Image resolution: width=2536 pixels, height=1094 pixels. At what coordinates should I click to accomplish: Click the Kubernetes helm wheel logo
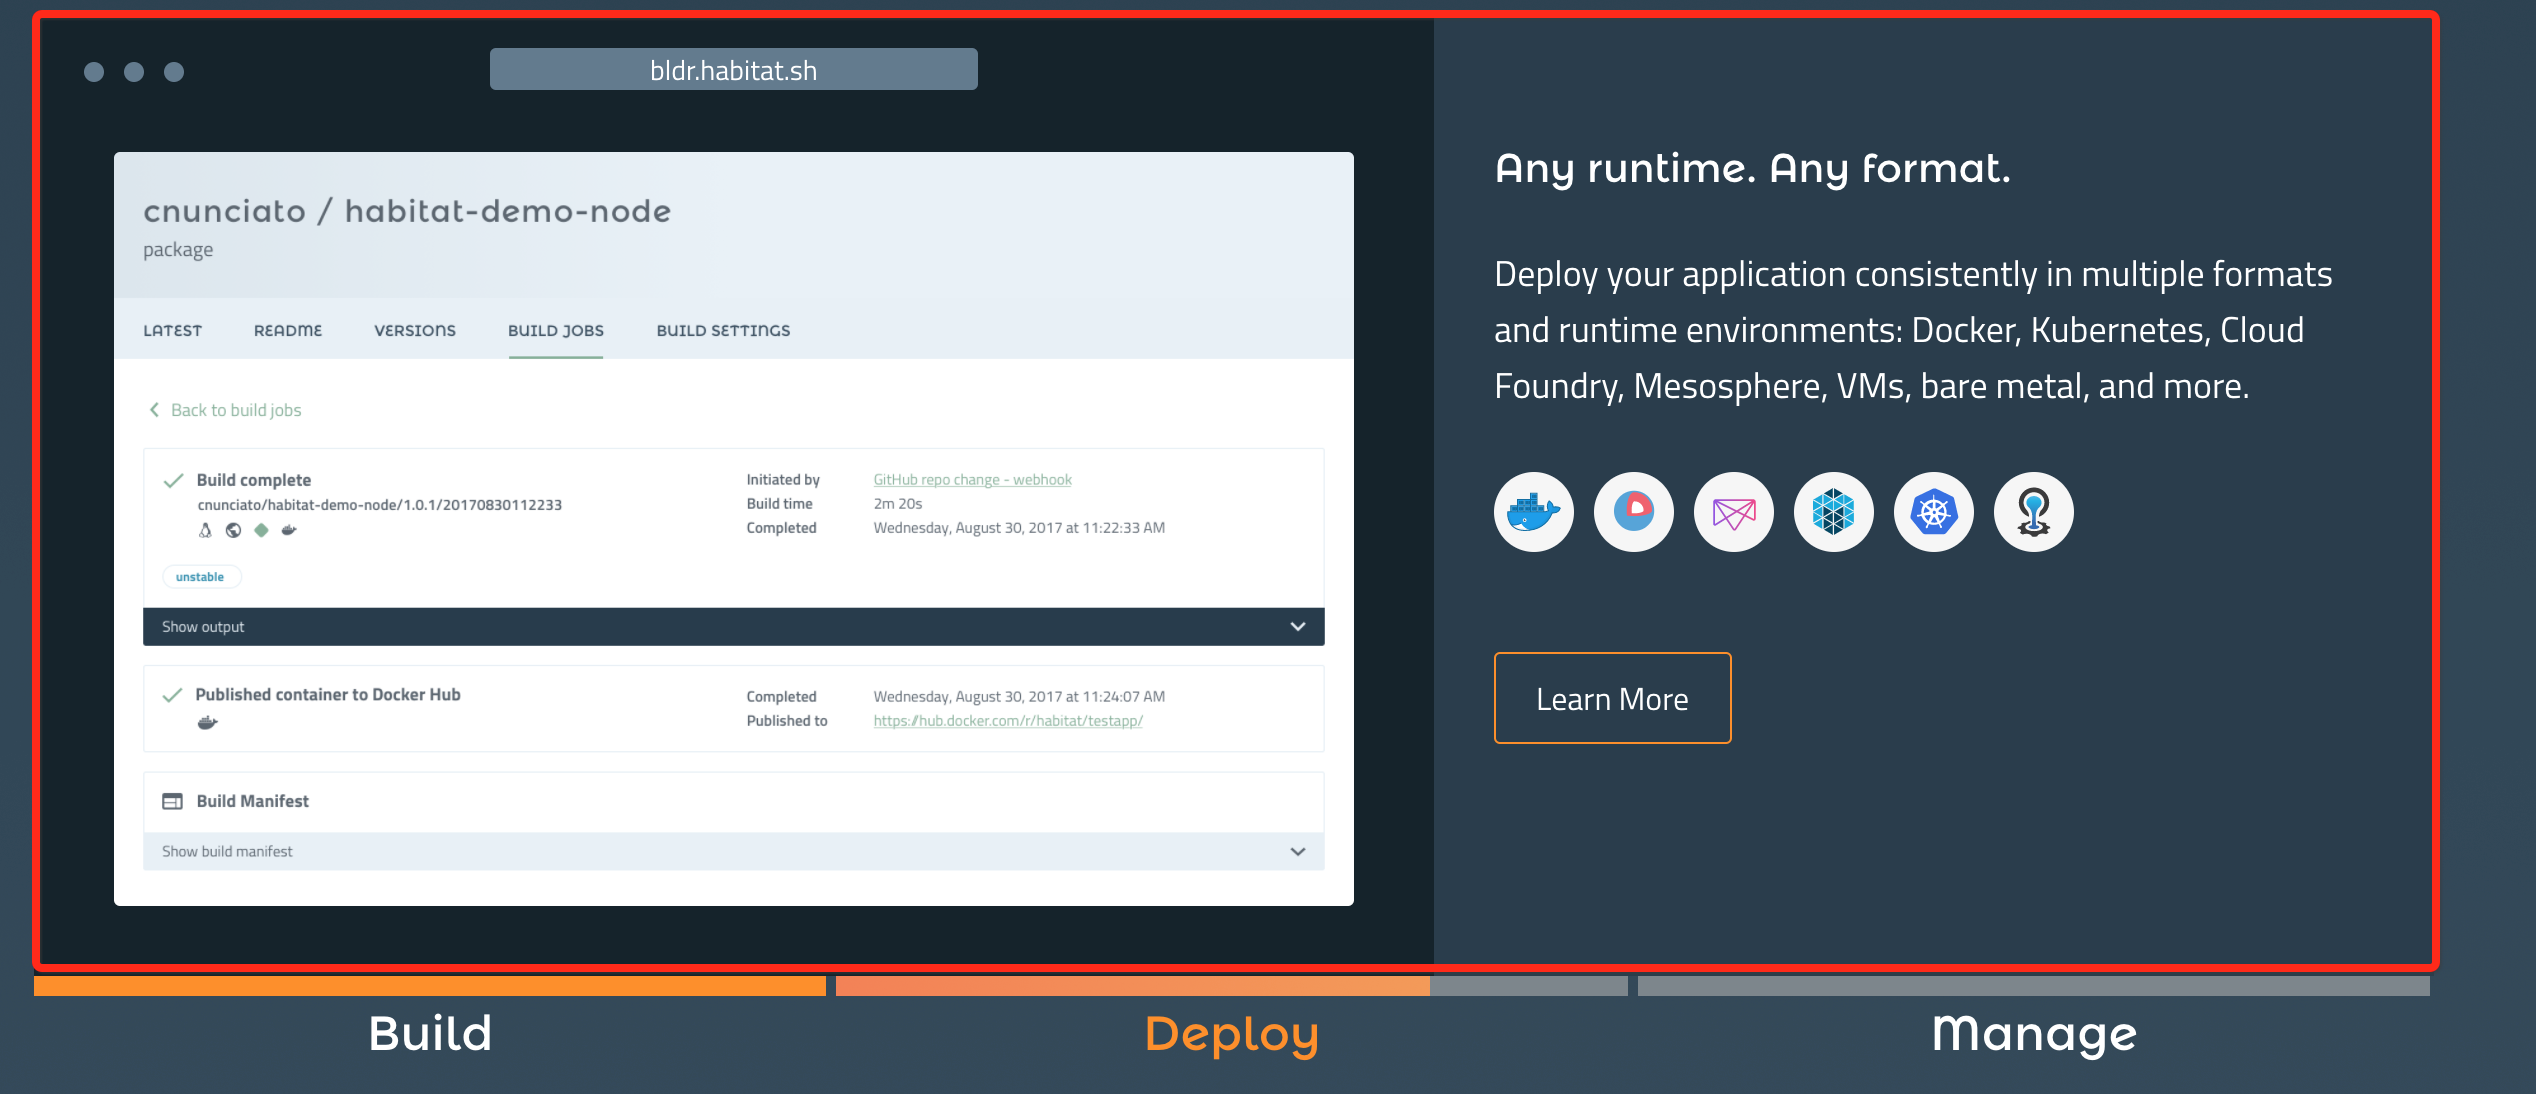point(1933,512)
